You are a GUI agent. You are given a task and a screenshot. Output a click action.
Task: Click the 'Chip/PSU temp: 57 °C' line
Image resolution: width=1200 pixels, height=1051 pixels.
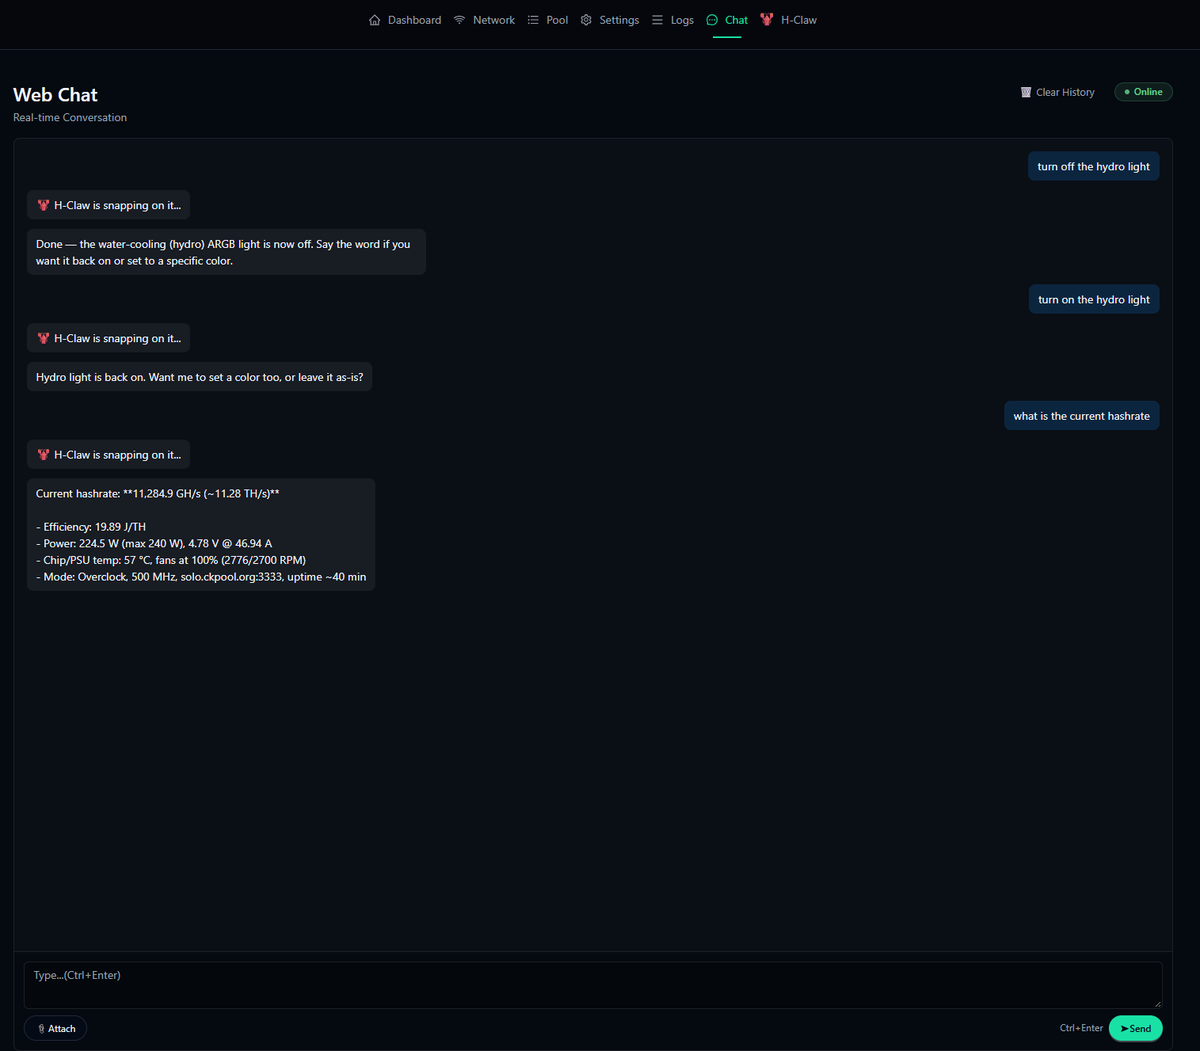click(171, 560)
